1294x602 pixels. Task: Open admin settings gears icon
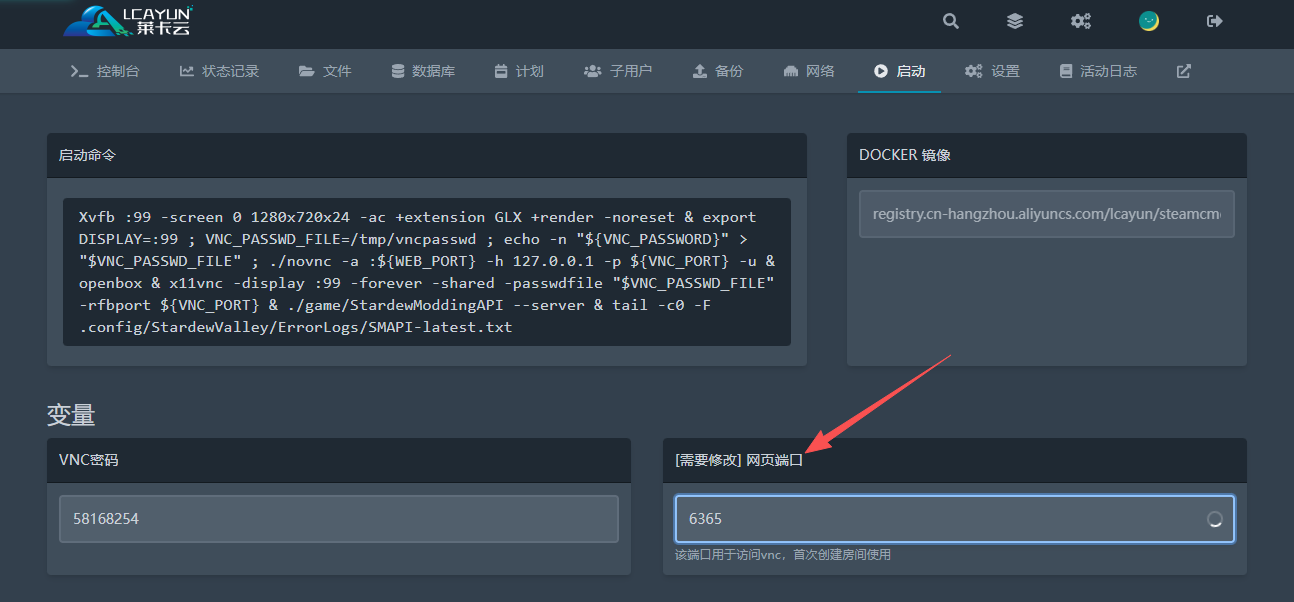(1081, 21)
